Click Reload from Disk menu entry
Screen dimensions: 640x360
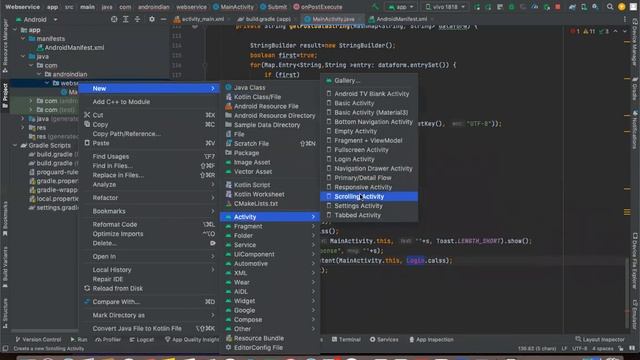[x=149, y=289]
